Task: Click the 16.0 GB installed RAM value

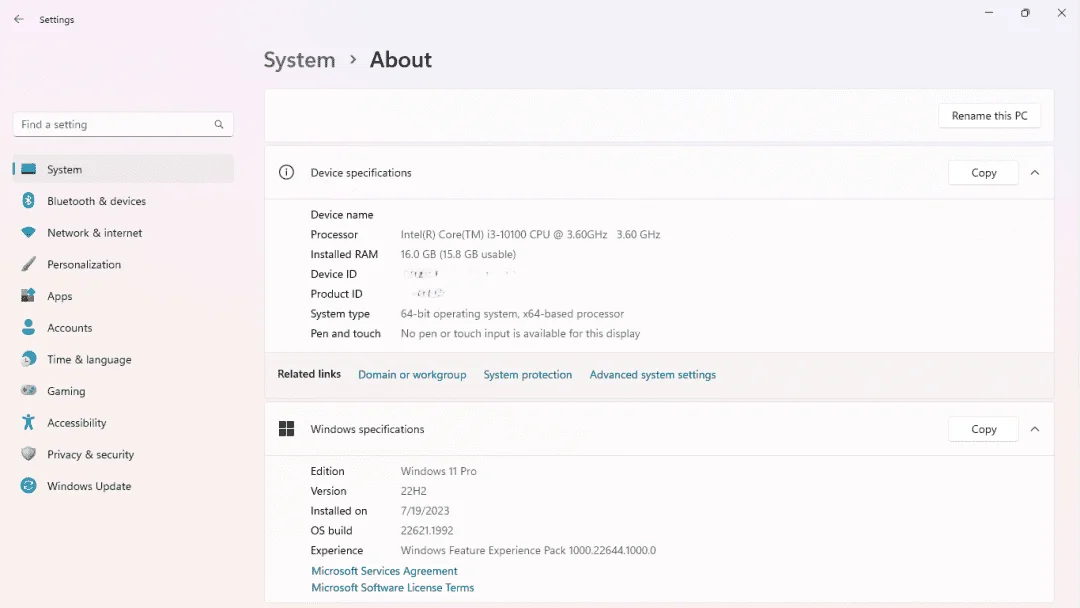Action: [458, 254]
